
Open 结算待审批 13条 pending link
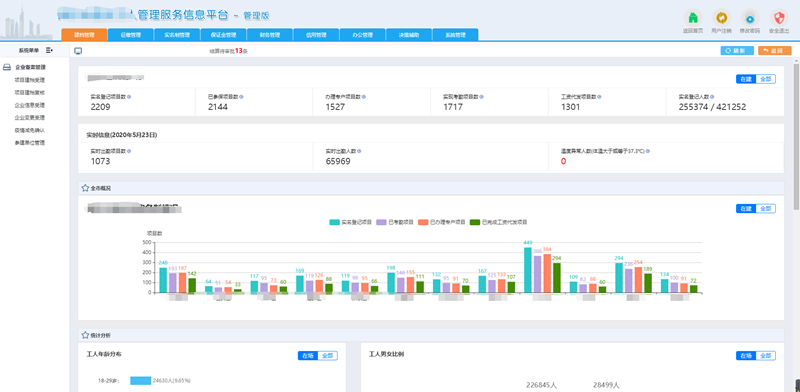[x=229, y=51]
